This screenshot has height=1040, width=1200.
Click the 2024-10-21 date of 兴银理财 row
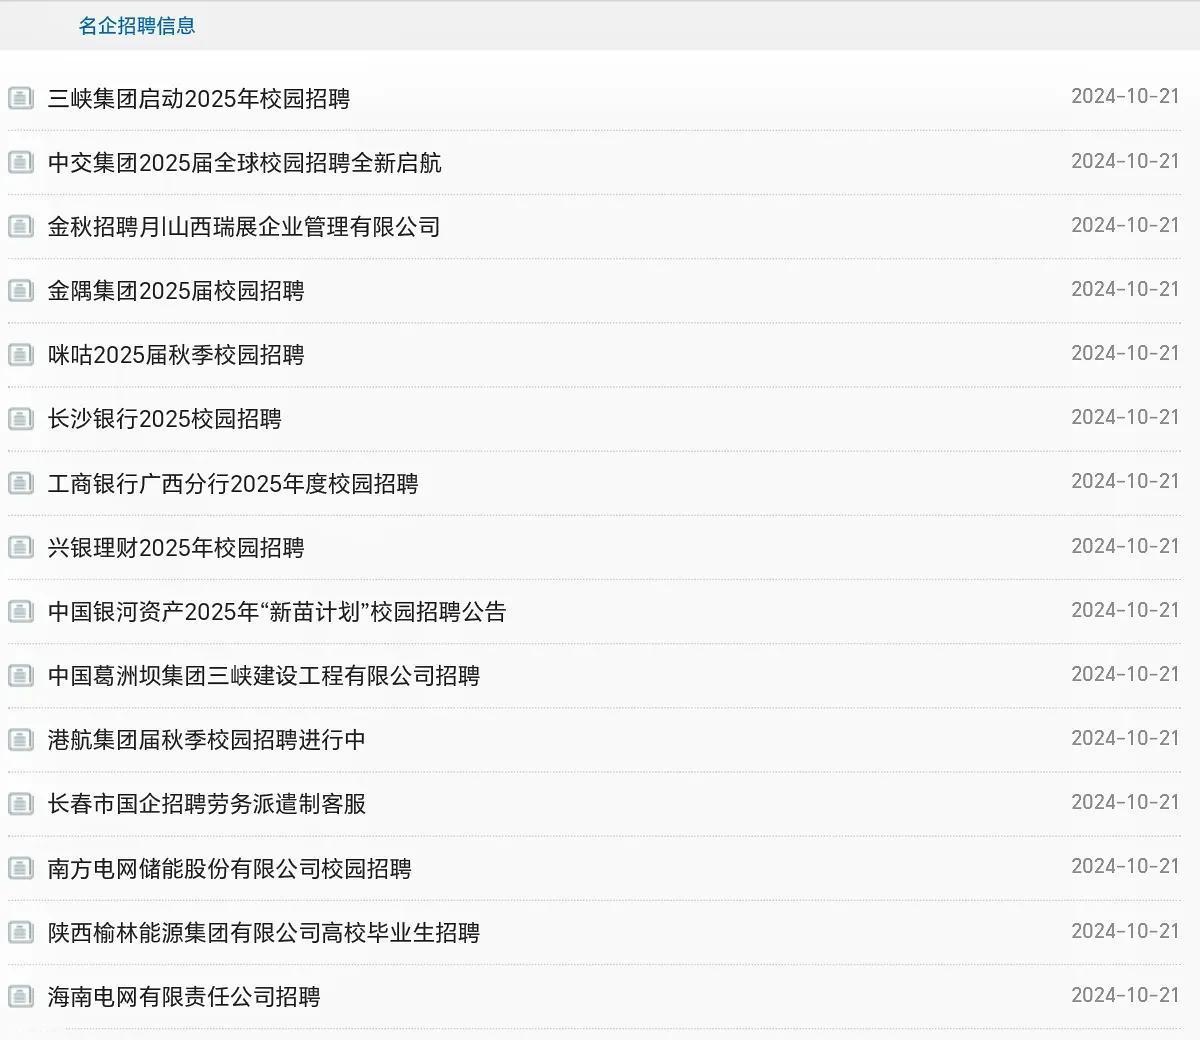[x=1125, y=545]
